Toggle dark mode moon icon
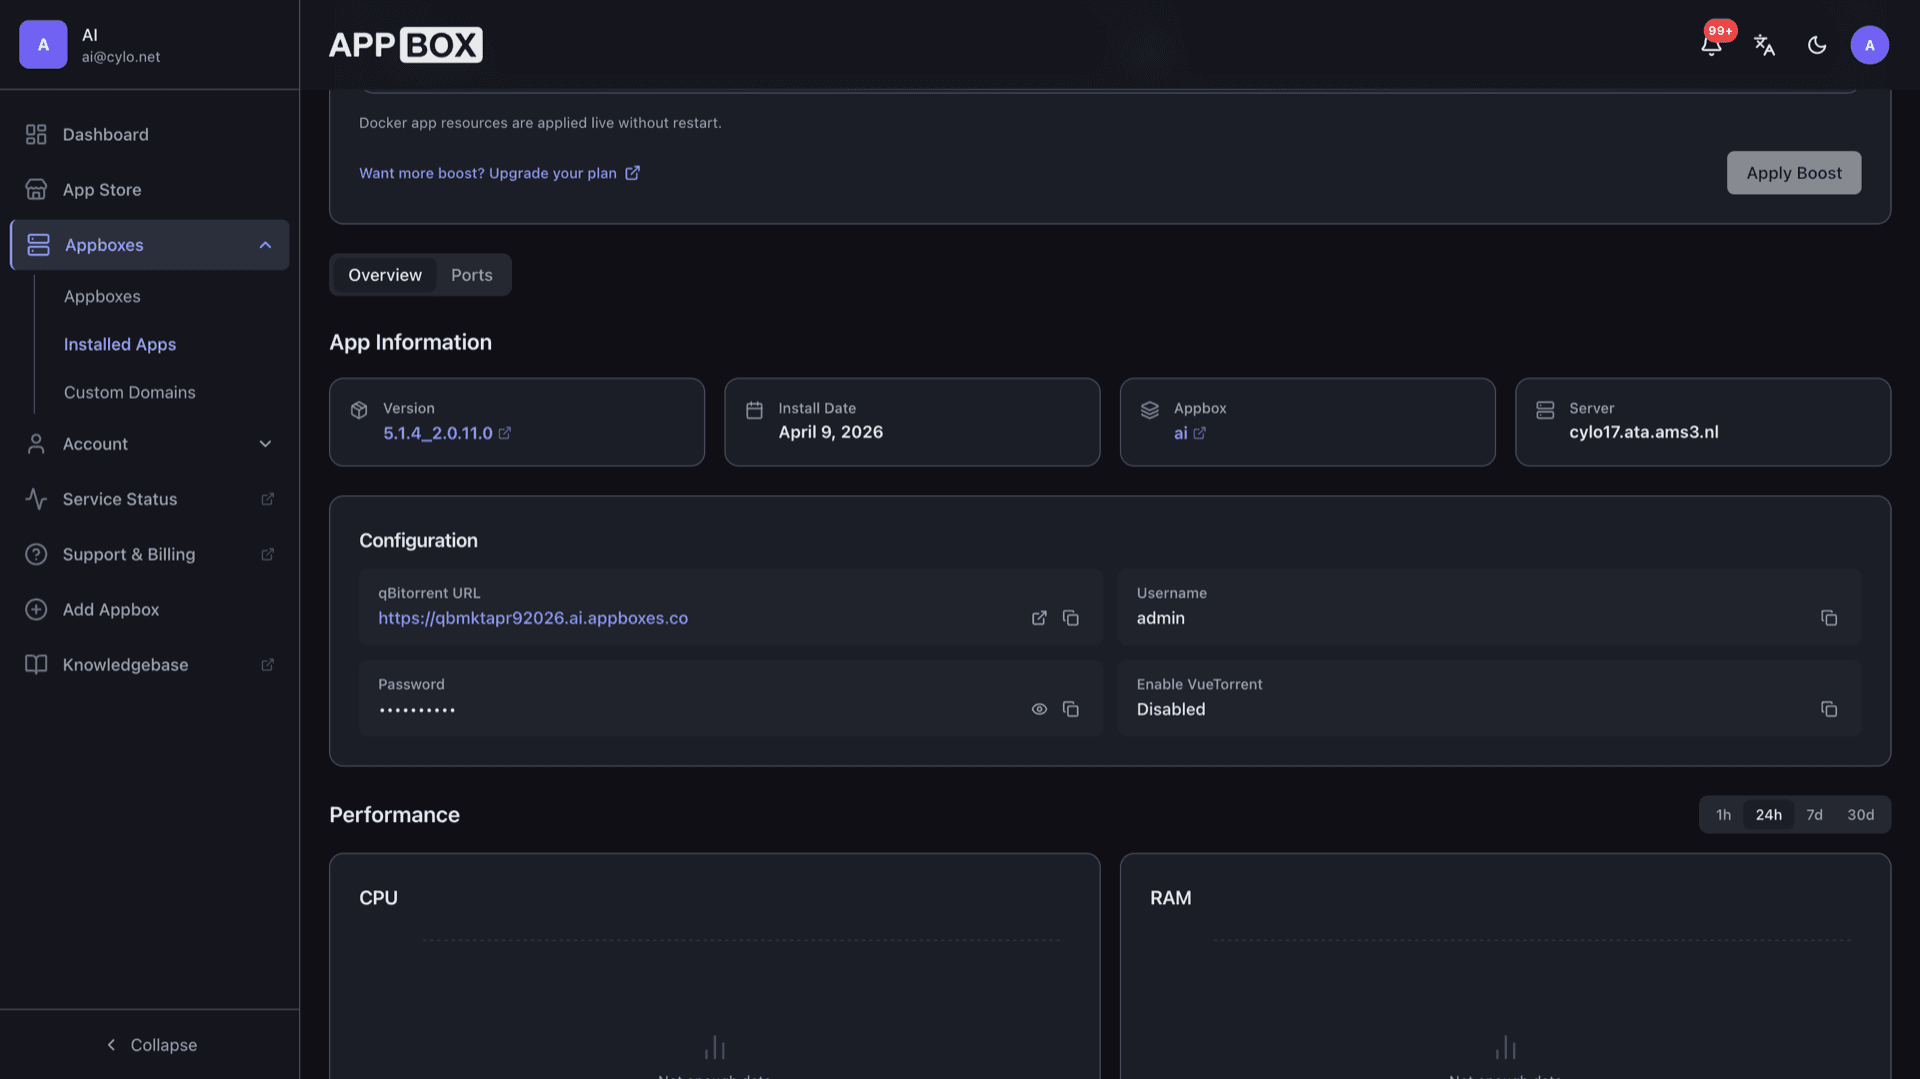 [x=1817, y=45]
